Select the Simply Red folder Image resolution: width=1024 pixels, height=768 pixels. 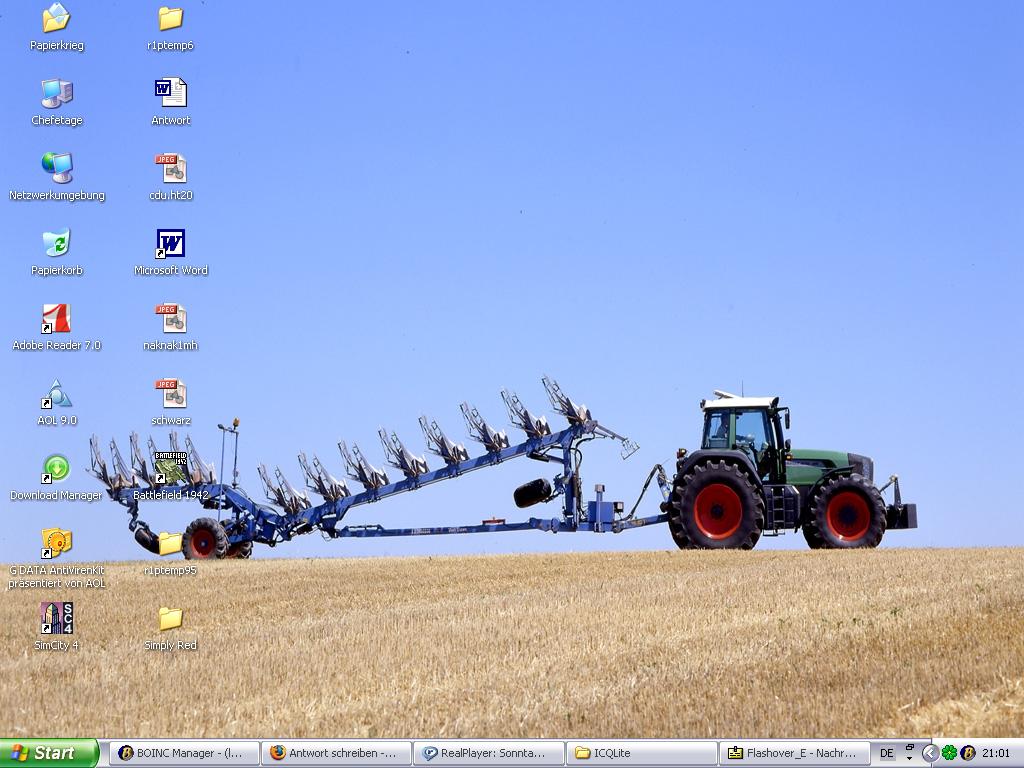(171, 619)
